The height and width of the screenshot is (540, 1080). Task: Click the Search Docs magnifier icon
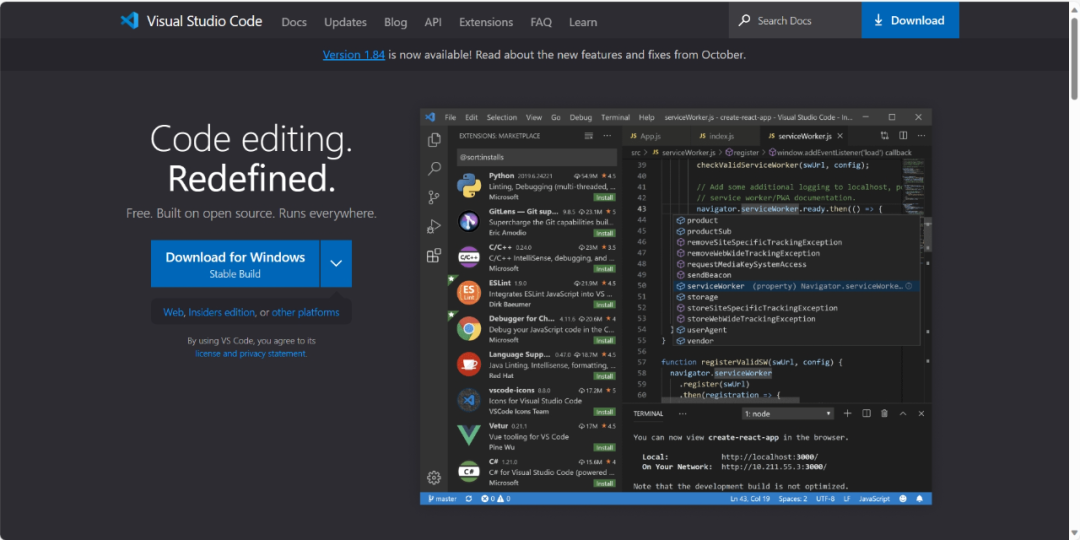click(x=745, y=21)
